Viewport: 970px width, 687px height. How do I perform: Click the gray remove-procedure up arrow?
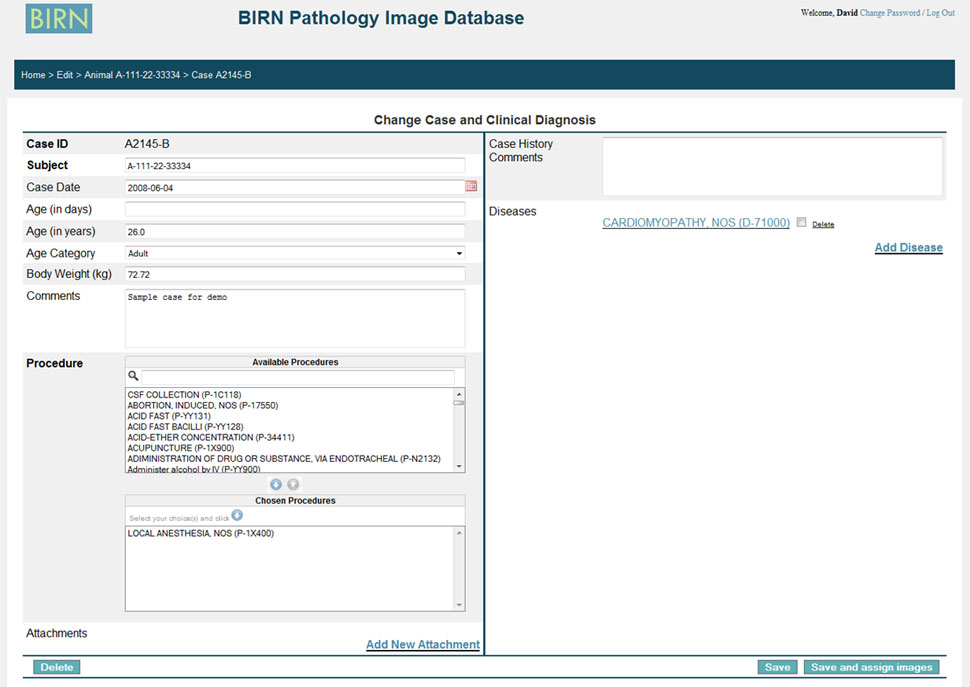293,484
